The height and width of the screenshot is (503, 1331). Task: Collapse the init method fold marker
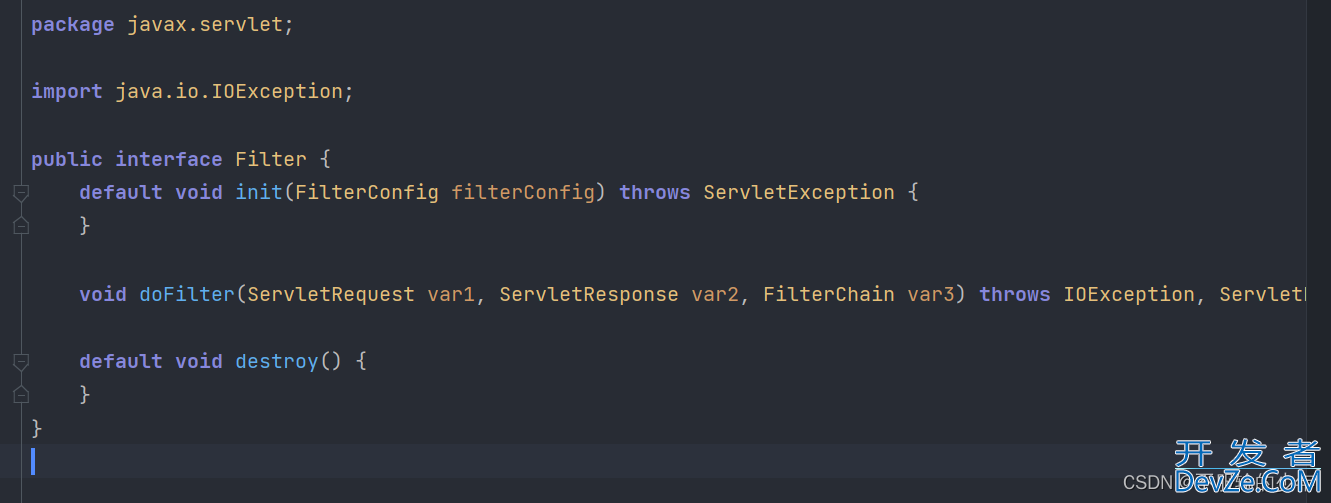coord(20,193)
